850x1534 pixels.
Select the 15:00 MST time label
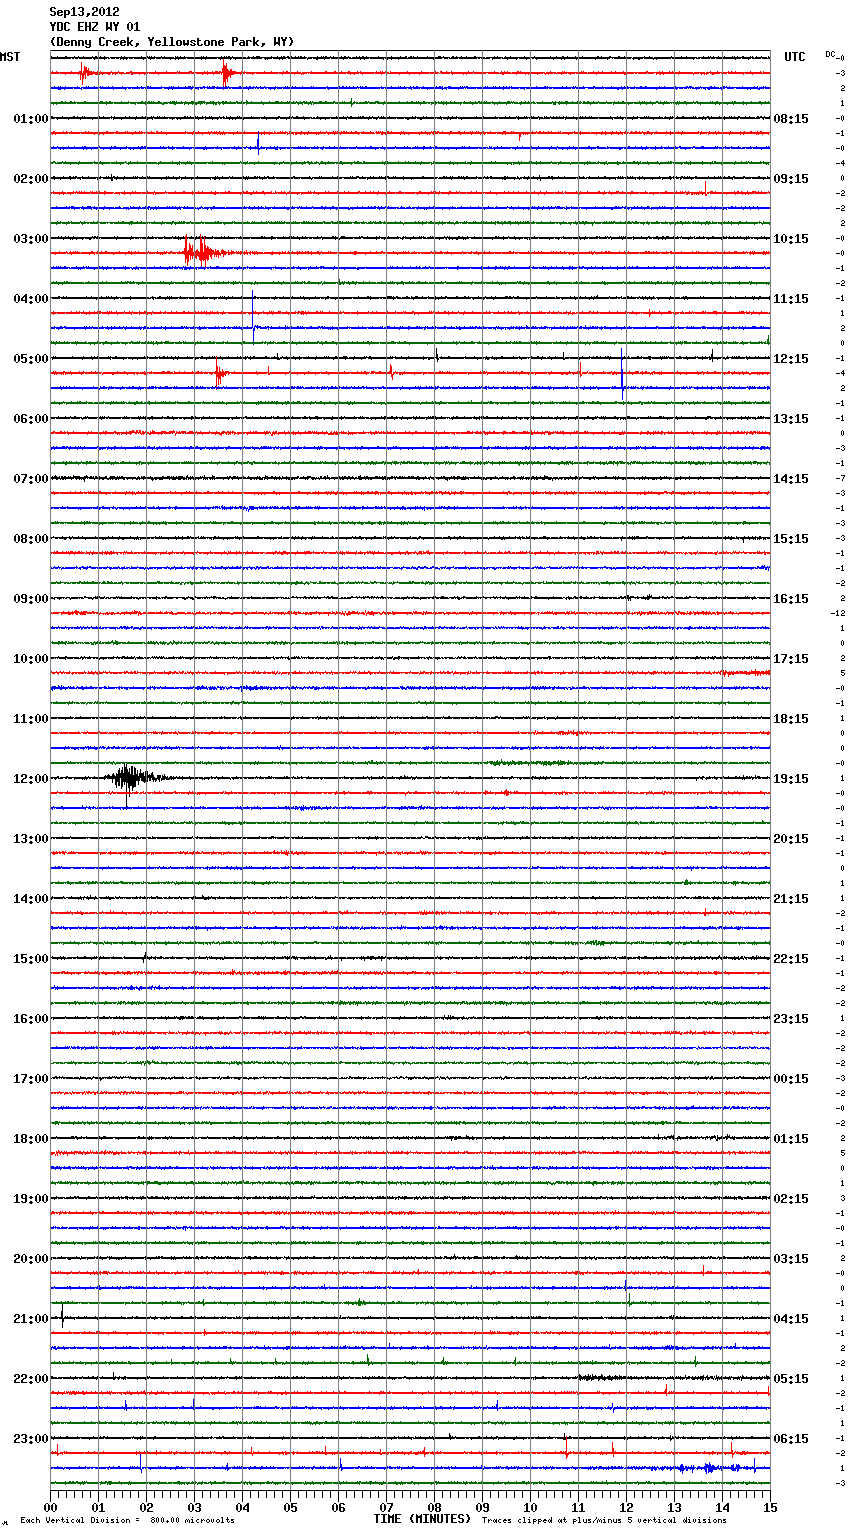pos(31,959)
